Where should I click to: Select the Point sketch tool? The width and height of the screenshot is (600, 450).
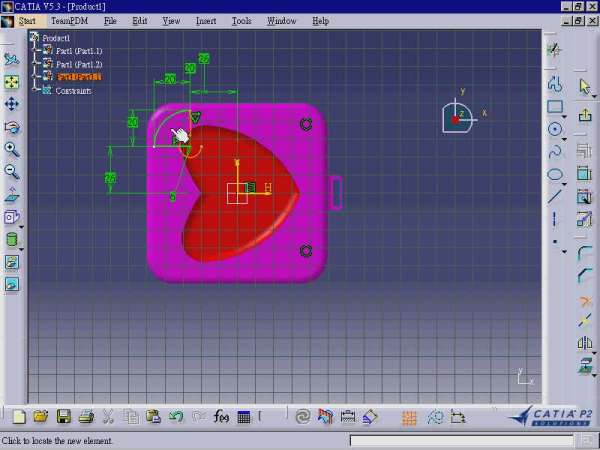[x=554, y=242]
